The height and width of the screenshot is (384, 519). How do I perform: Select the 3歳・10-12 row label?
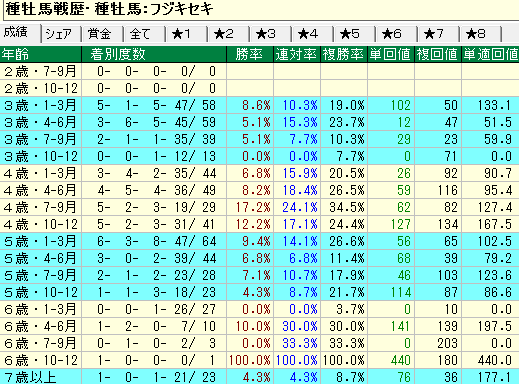[41, 156]
